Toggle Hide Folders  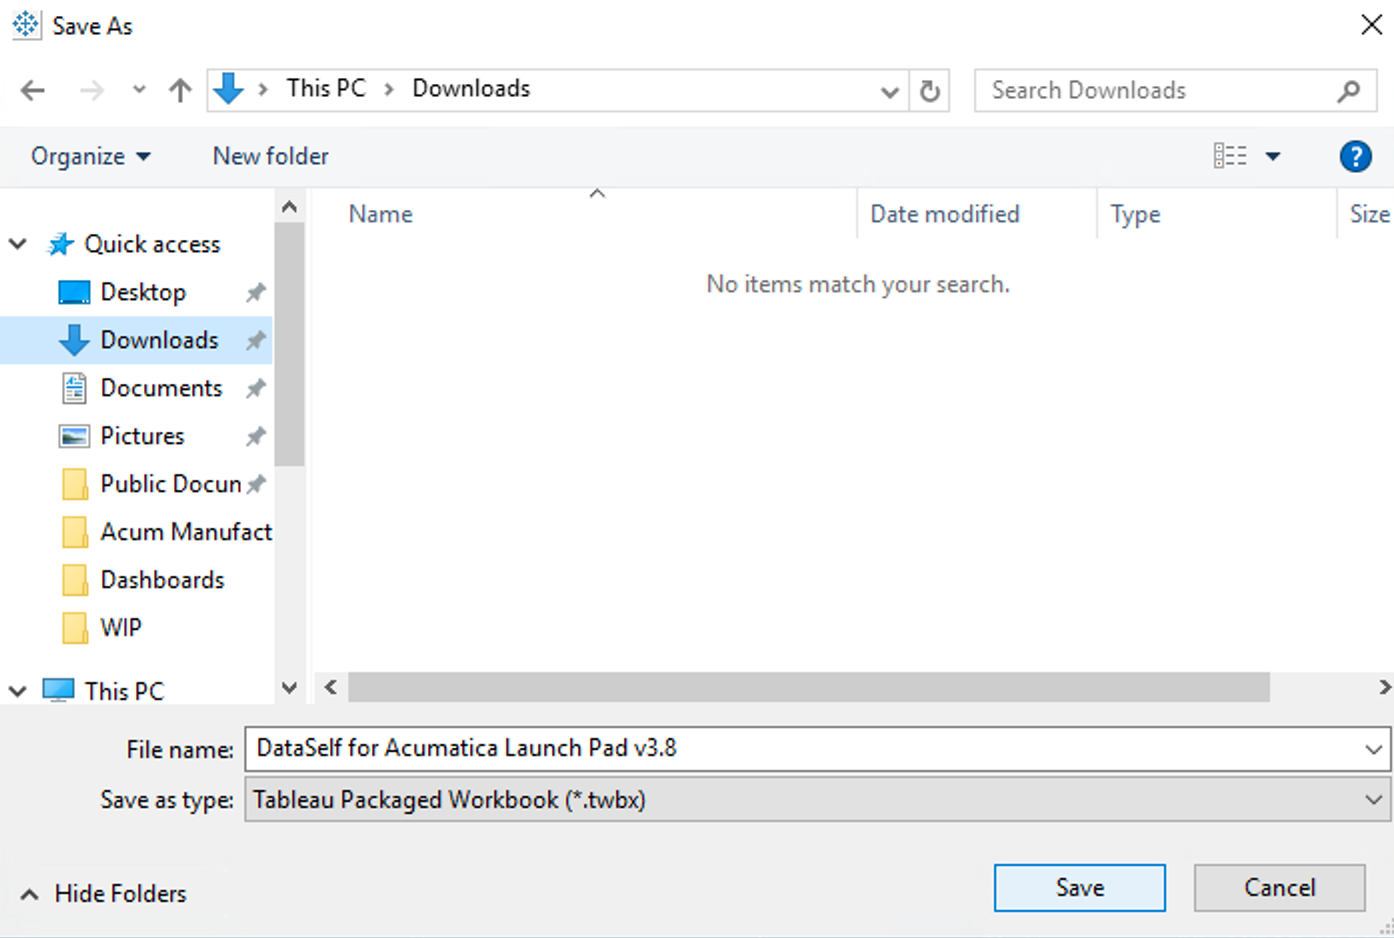[104, 894]
